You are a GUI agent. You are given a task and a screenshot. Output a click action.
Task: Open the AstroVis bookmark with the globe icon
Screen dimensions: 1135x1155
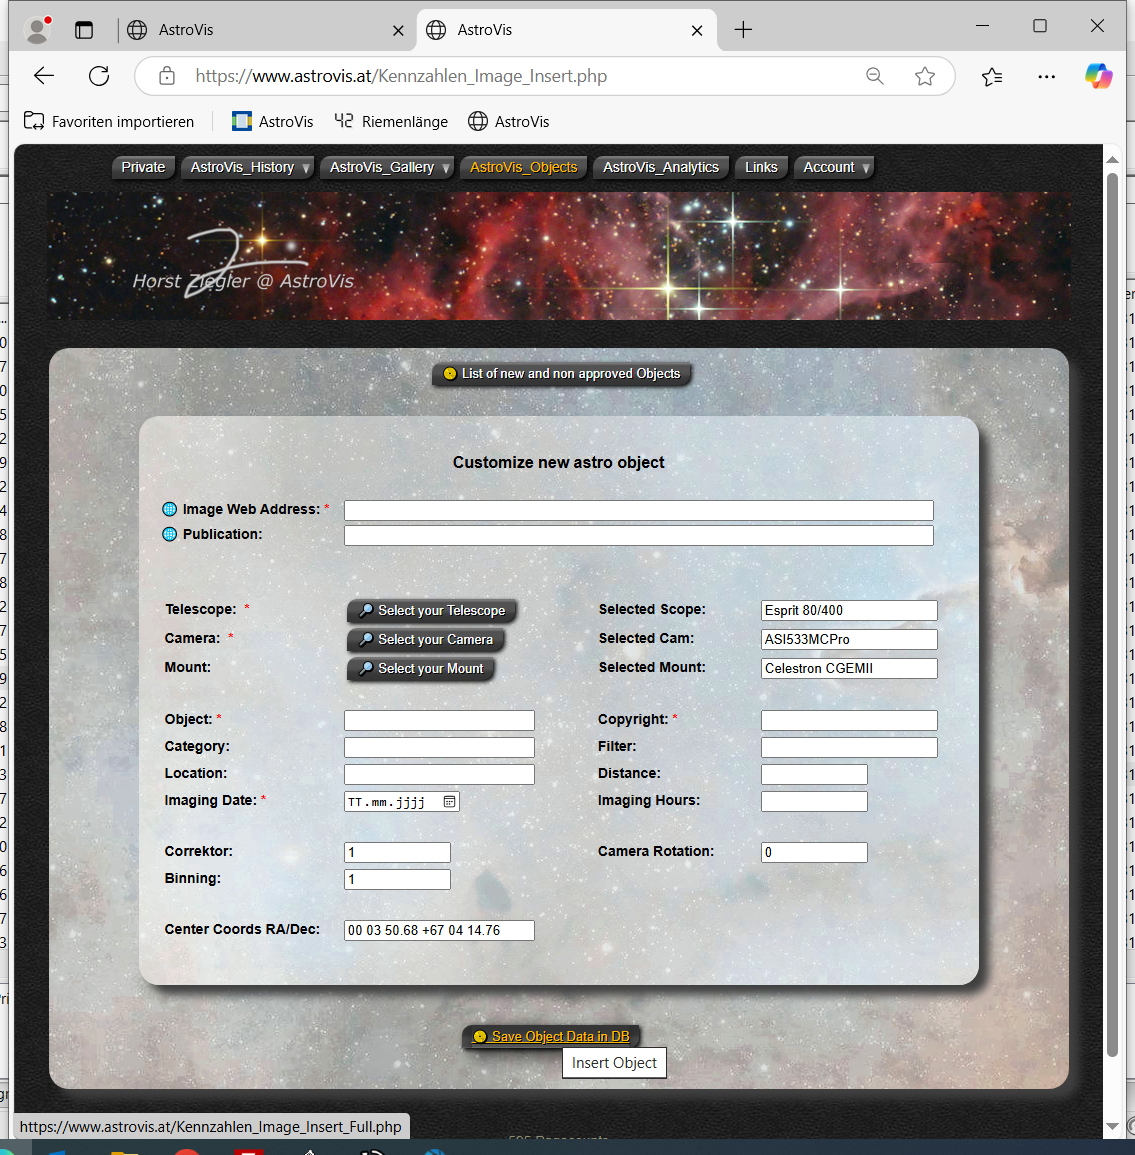[x=509, y=122]
